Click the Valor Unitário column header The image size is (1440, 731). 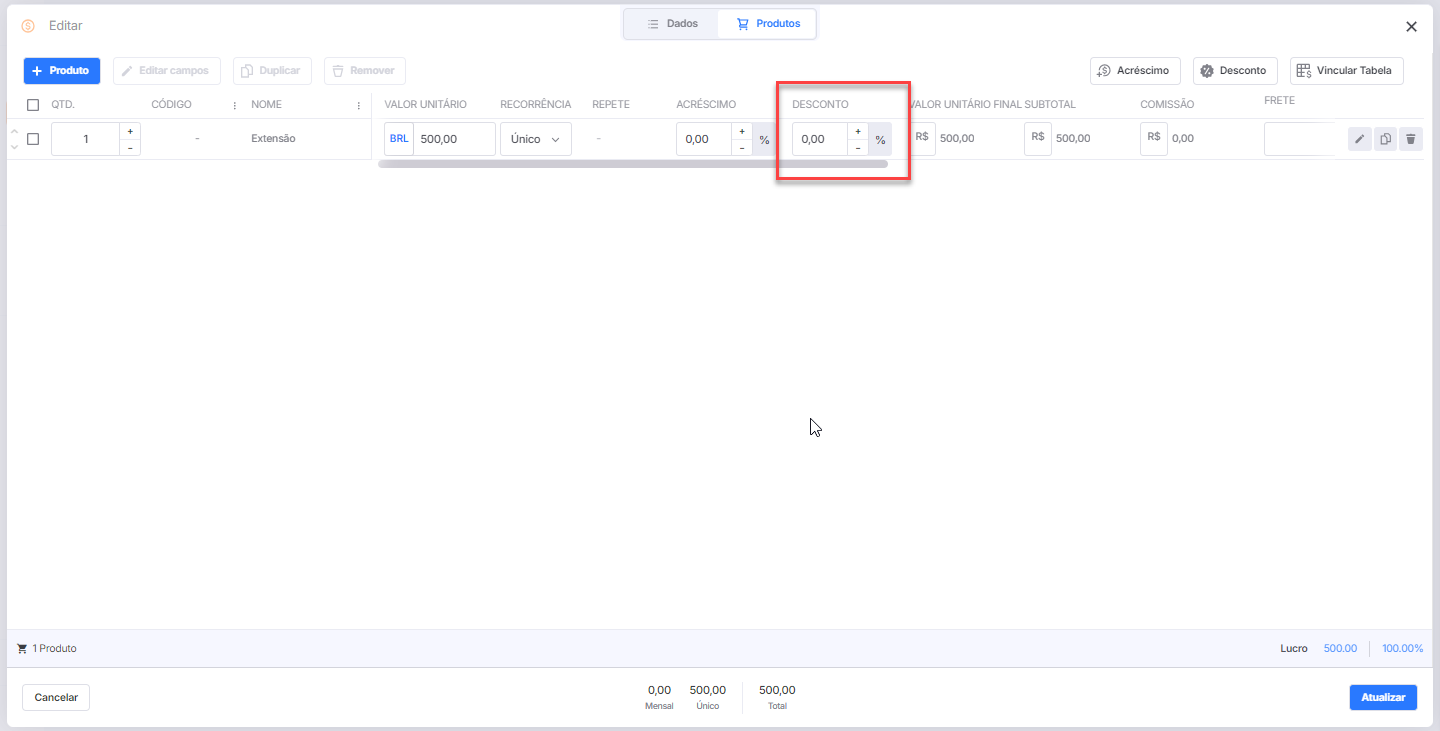pos(425,105)
